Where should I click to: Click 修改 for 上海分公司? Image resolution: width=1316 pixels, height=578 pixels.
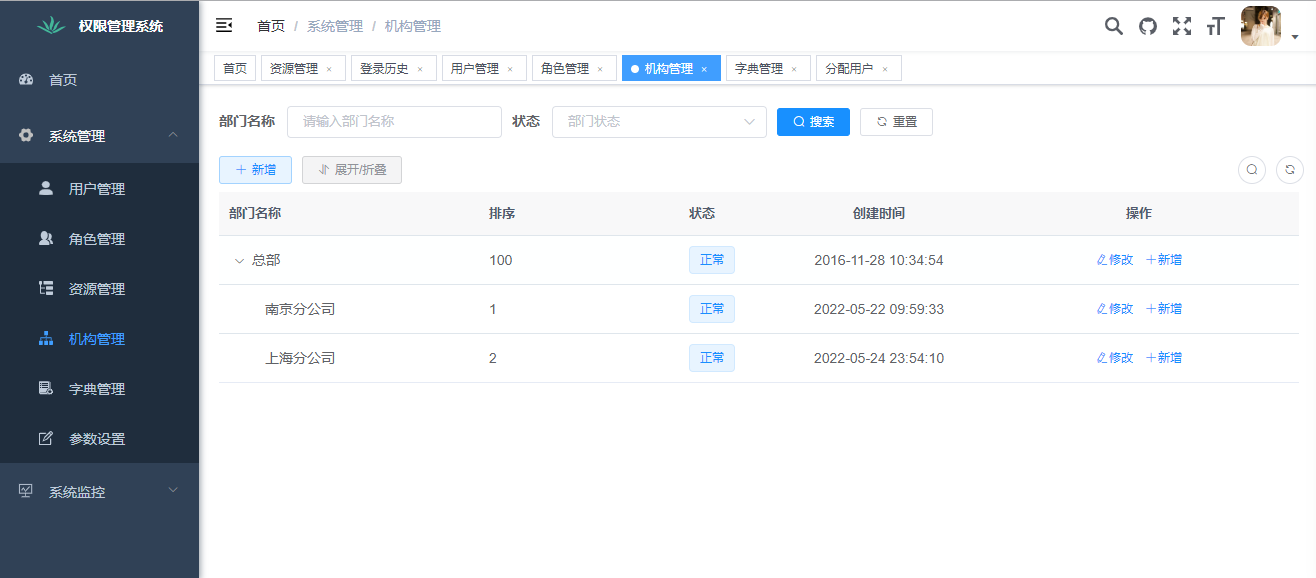[x=1115, y=358]
